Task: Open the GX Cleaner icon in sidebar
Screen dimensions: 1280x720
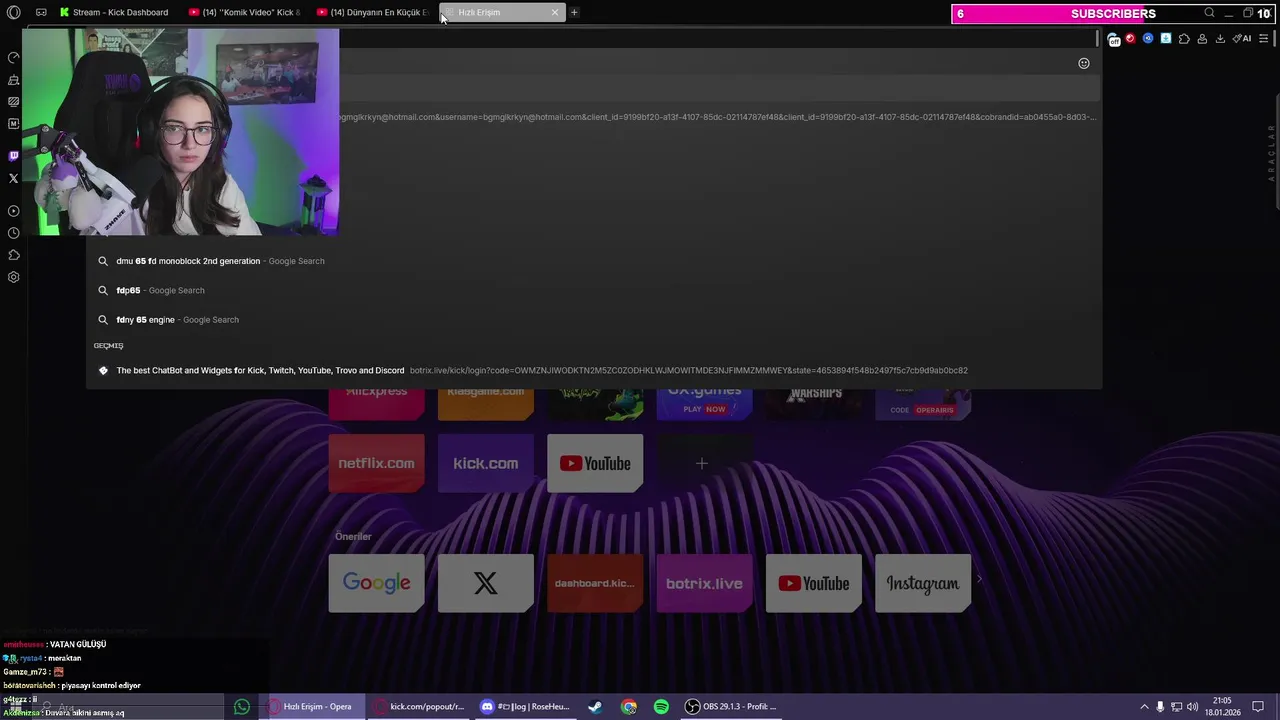Action: 13,80
